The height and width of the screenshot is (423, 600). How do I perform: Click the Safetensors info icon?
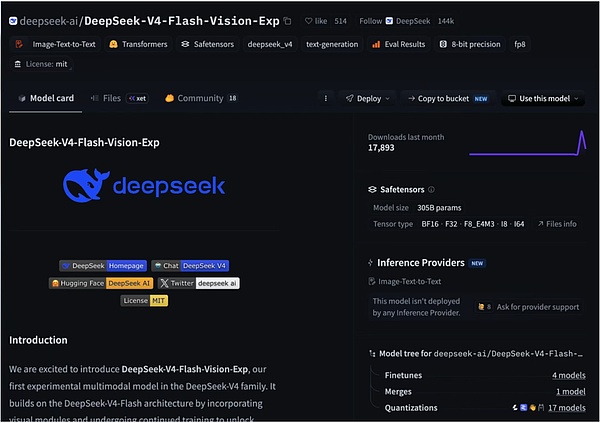tap(431, 189)
